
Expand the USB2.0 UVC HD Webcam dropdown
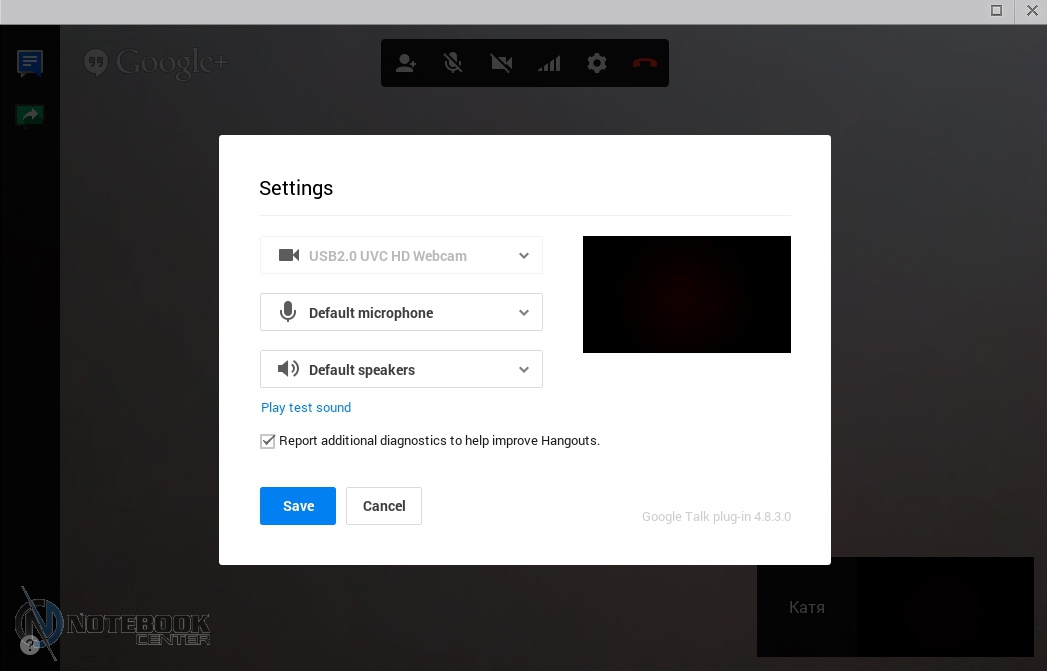point(401,256)
